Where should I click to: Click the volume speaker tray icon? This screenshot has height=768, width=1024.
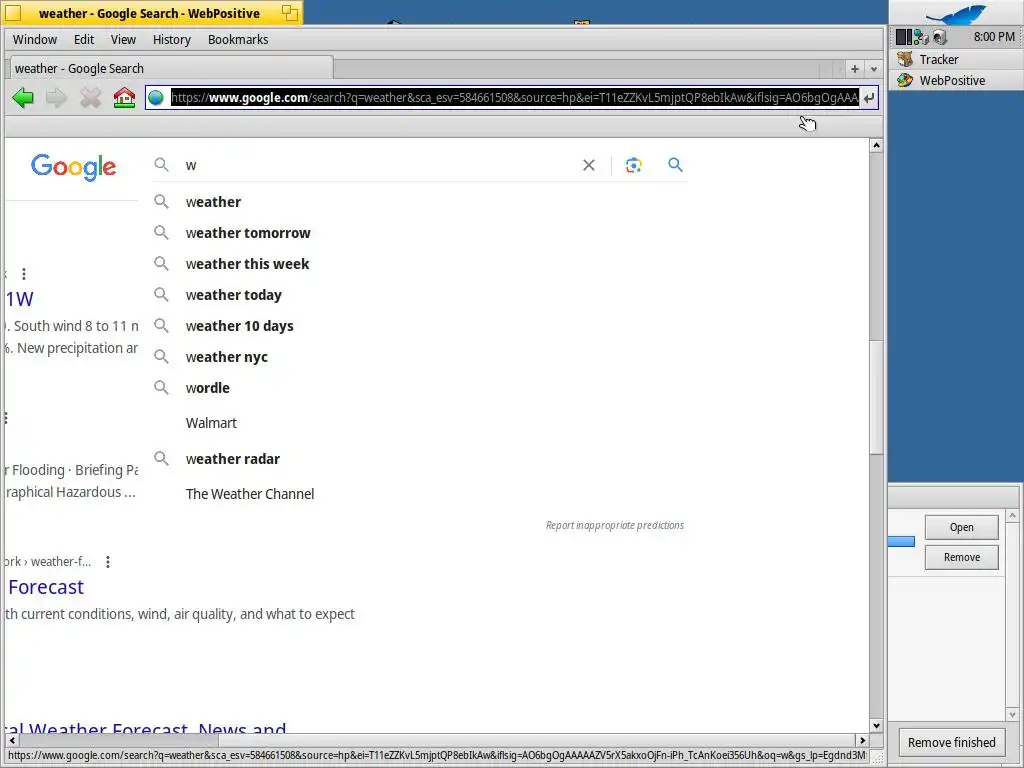[939, 37]
